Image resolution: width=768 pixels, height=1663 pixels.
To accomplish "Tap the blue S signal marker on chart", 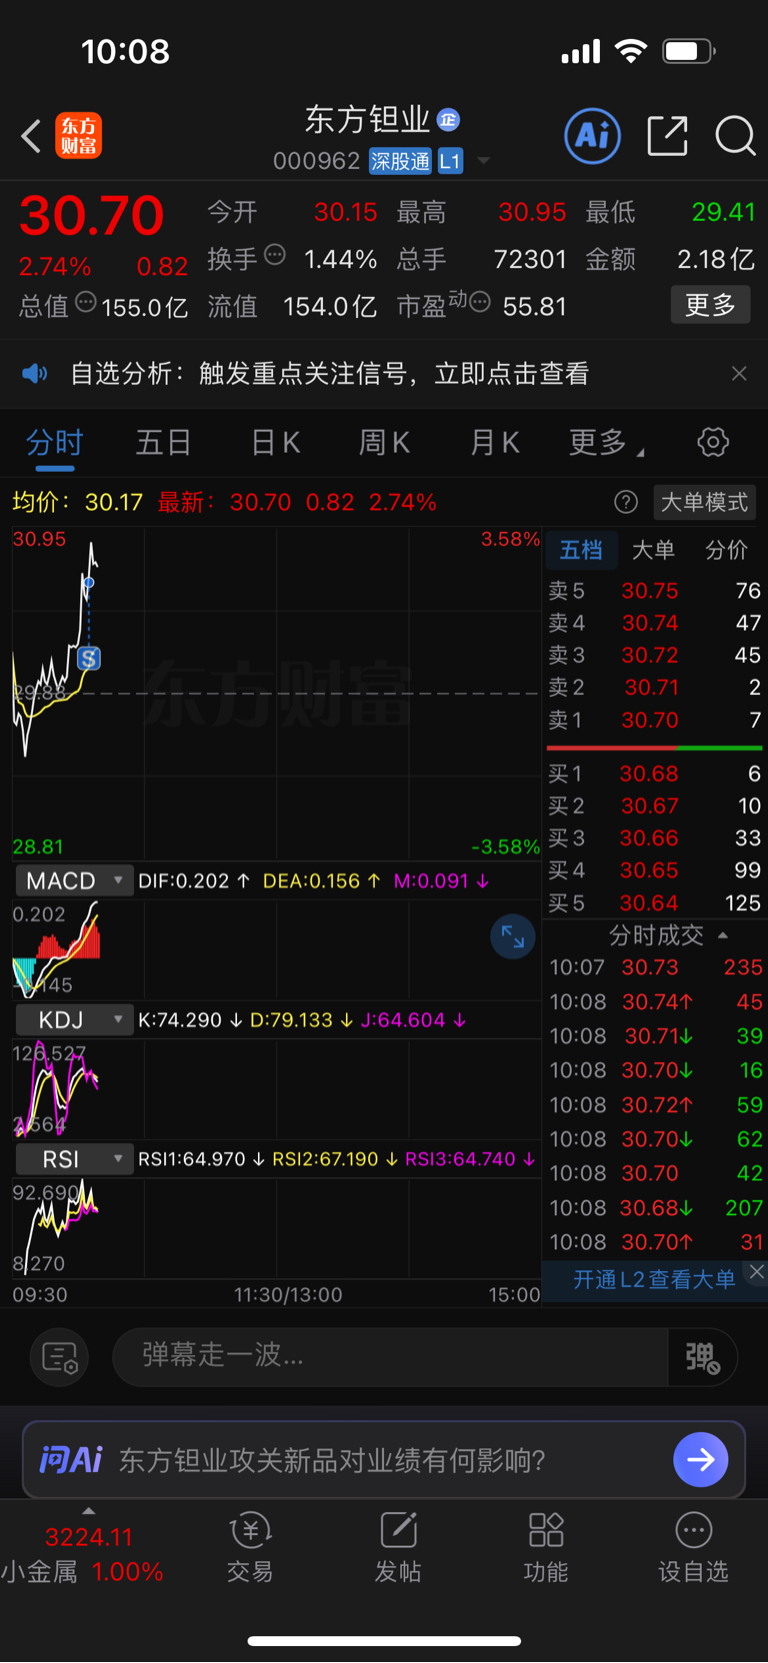I will click(x=89, y=658).
